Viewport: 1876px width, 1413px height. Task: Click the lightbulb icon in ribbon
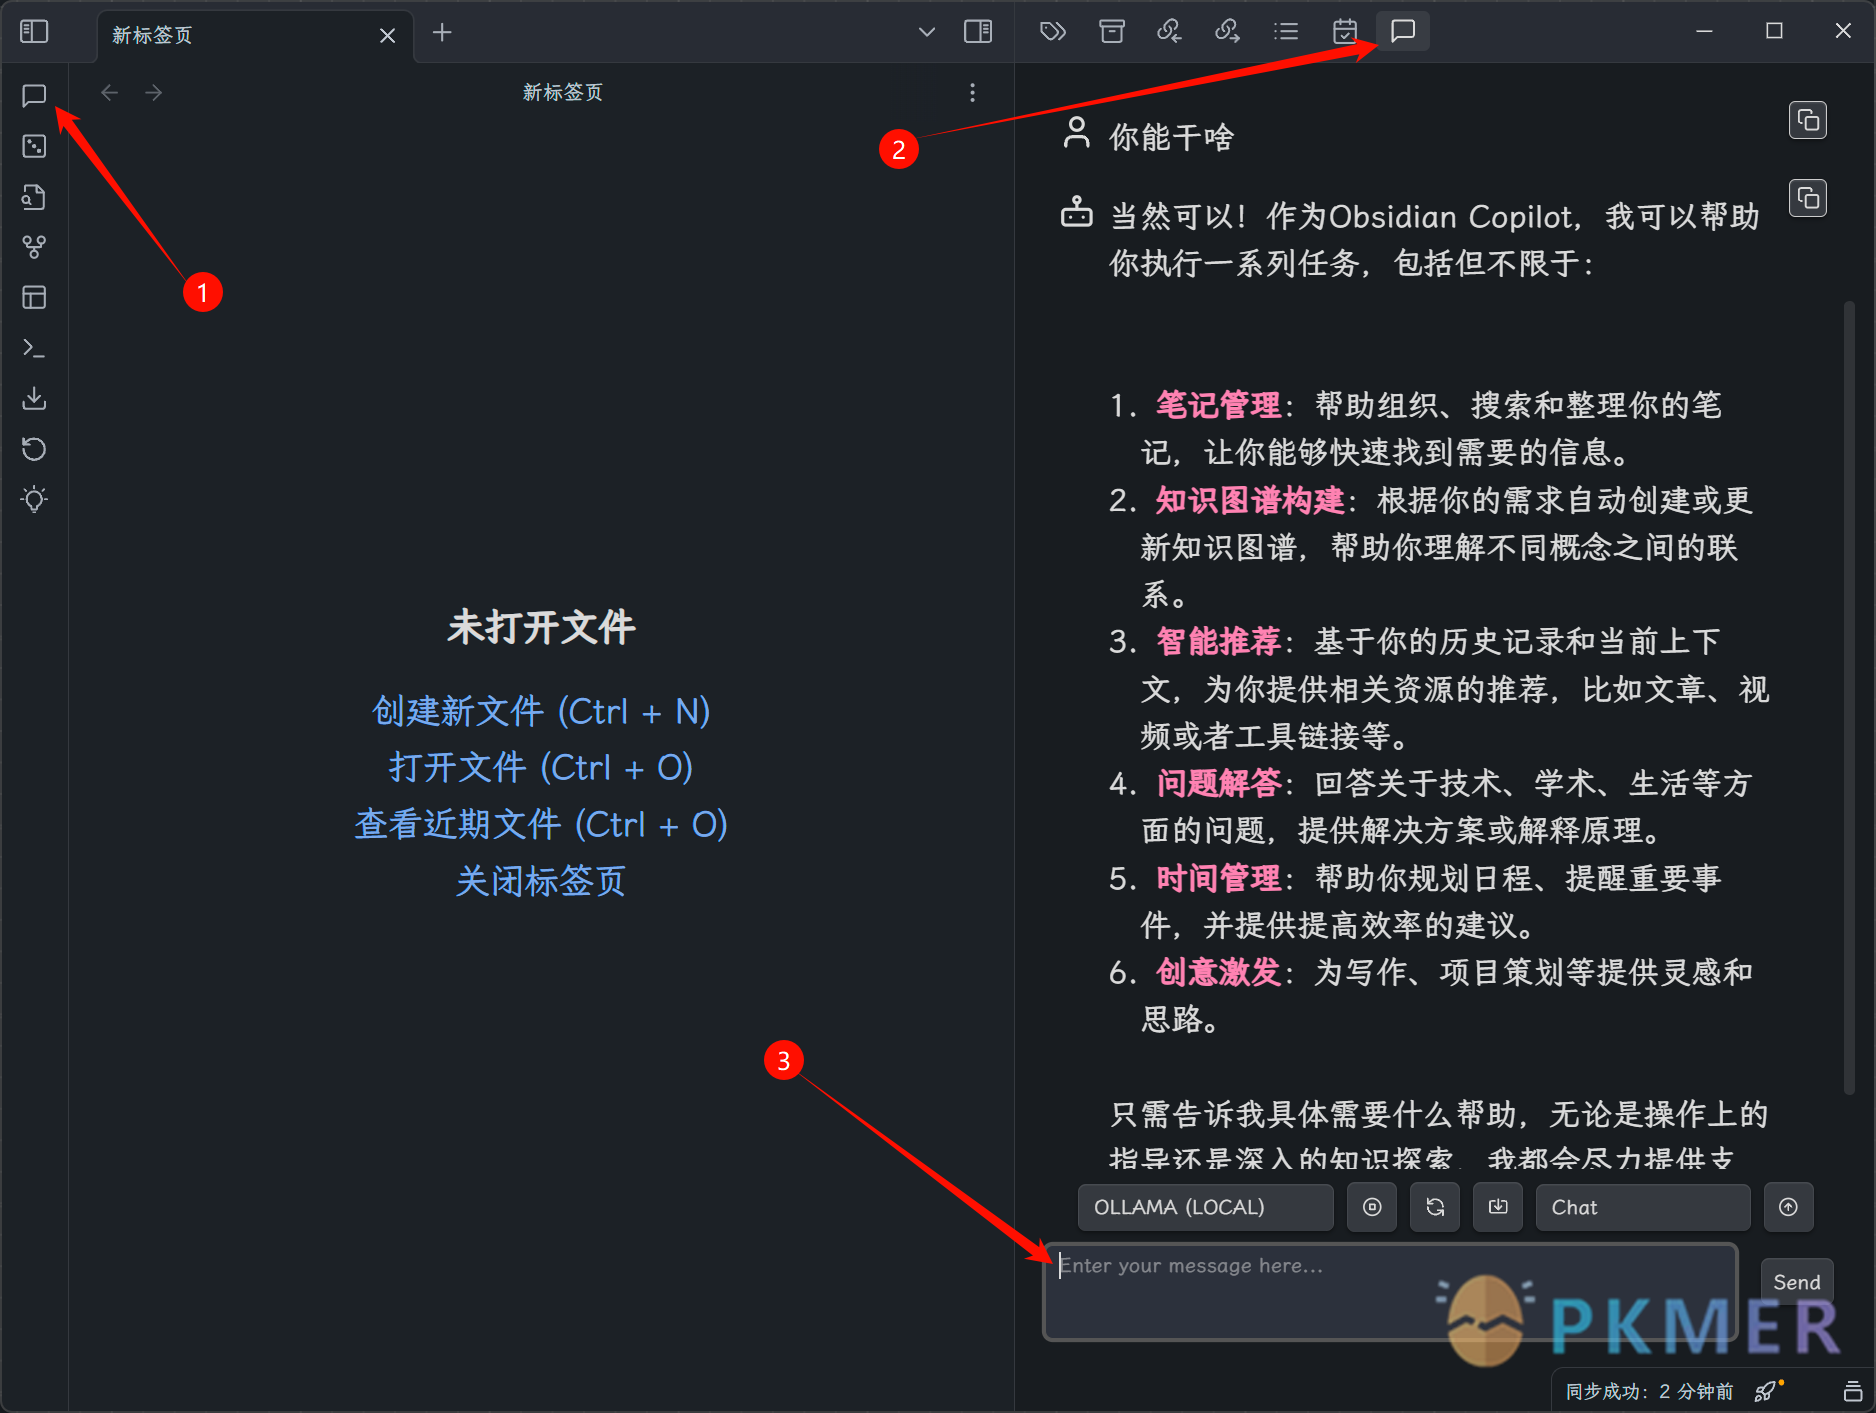click(x=34, y=499)
